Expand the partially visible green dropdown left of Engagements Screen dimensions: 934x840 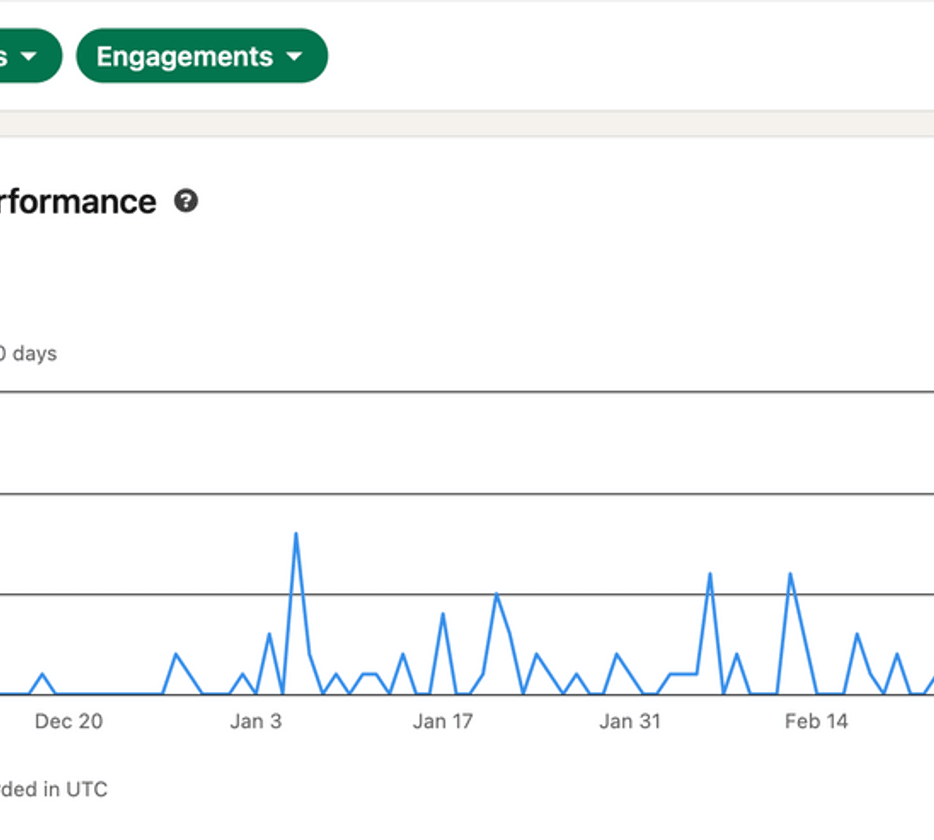click(25, 57)
